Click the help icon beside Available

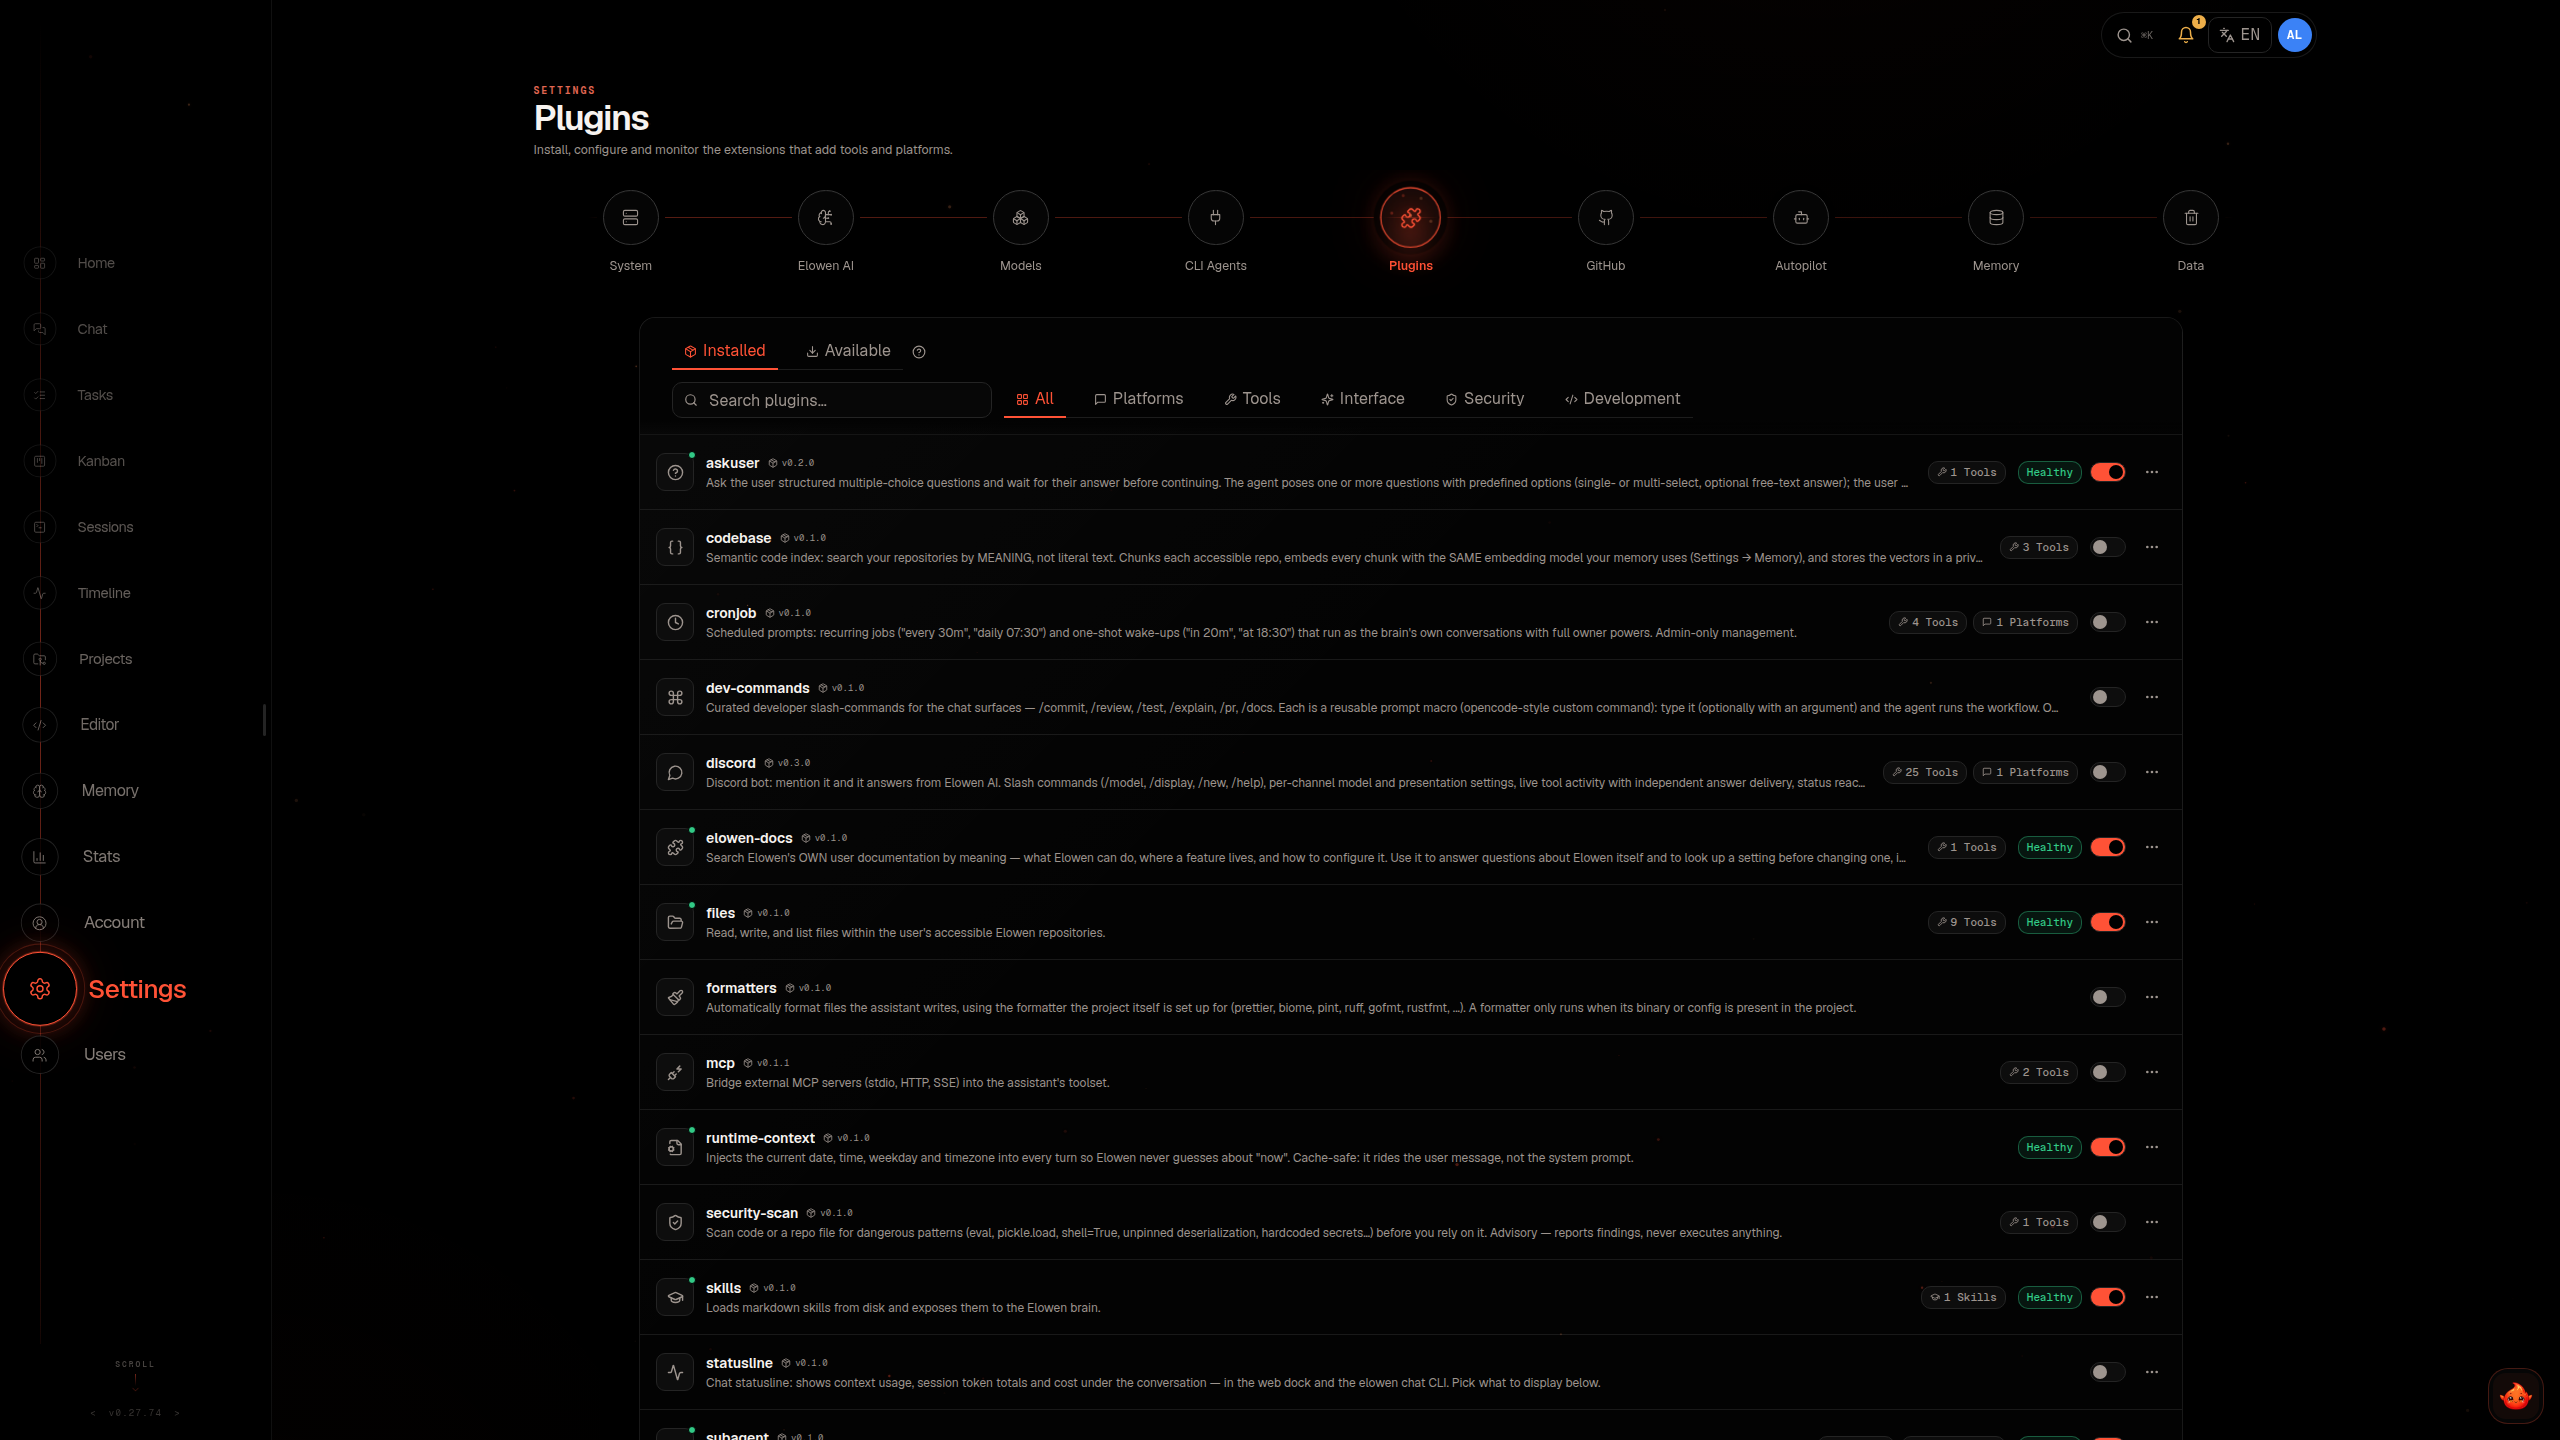click(919, 352)
